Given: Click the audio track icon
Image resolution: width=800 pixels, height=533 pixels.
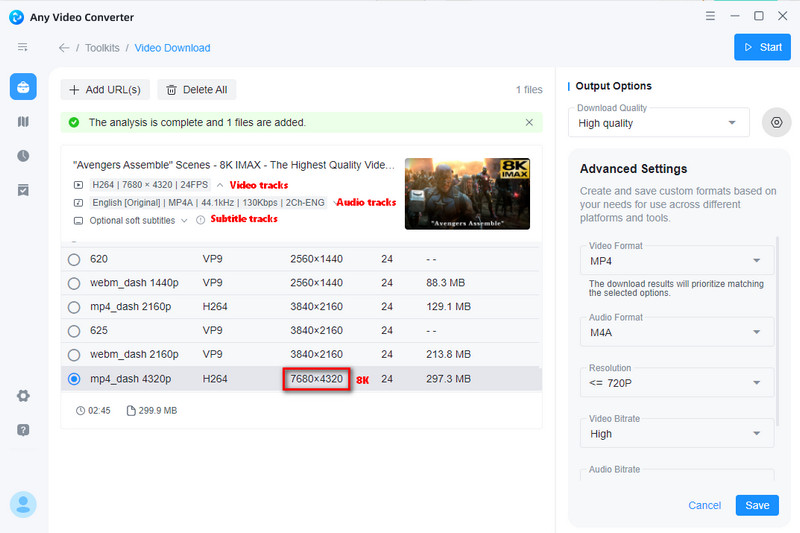Looking at the screenshot, I should 78,203.
